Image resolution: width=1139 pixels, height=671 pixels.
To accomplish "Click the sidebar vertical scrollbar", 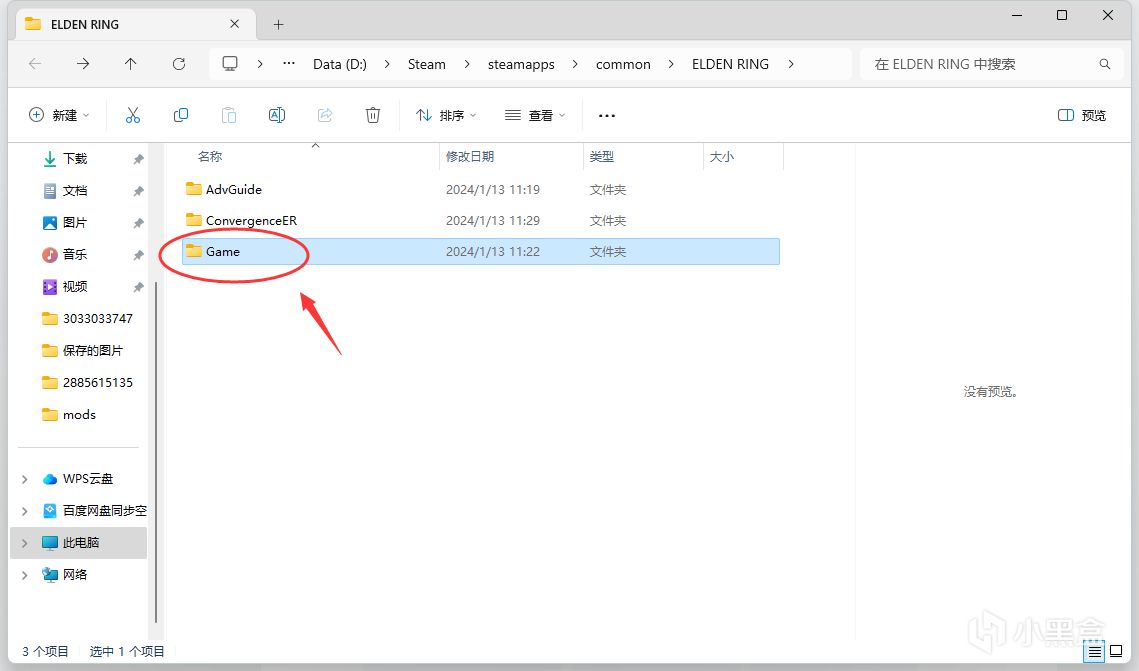I will [x=156, y=450].
